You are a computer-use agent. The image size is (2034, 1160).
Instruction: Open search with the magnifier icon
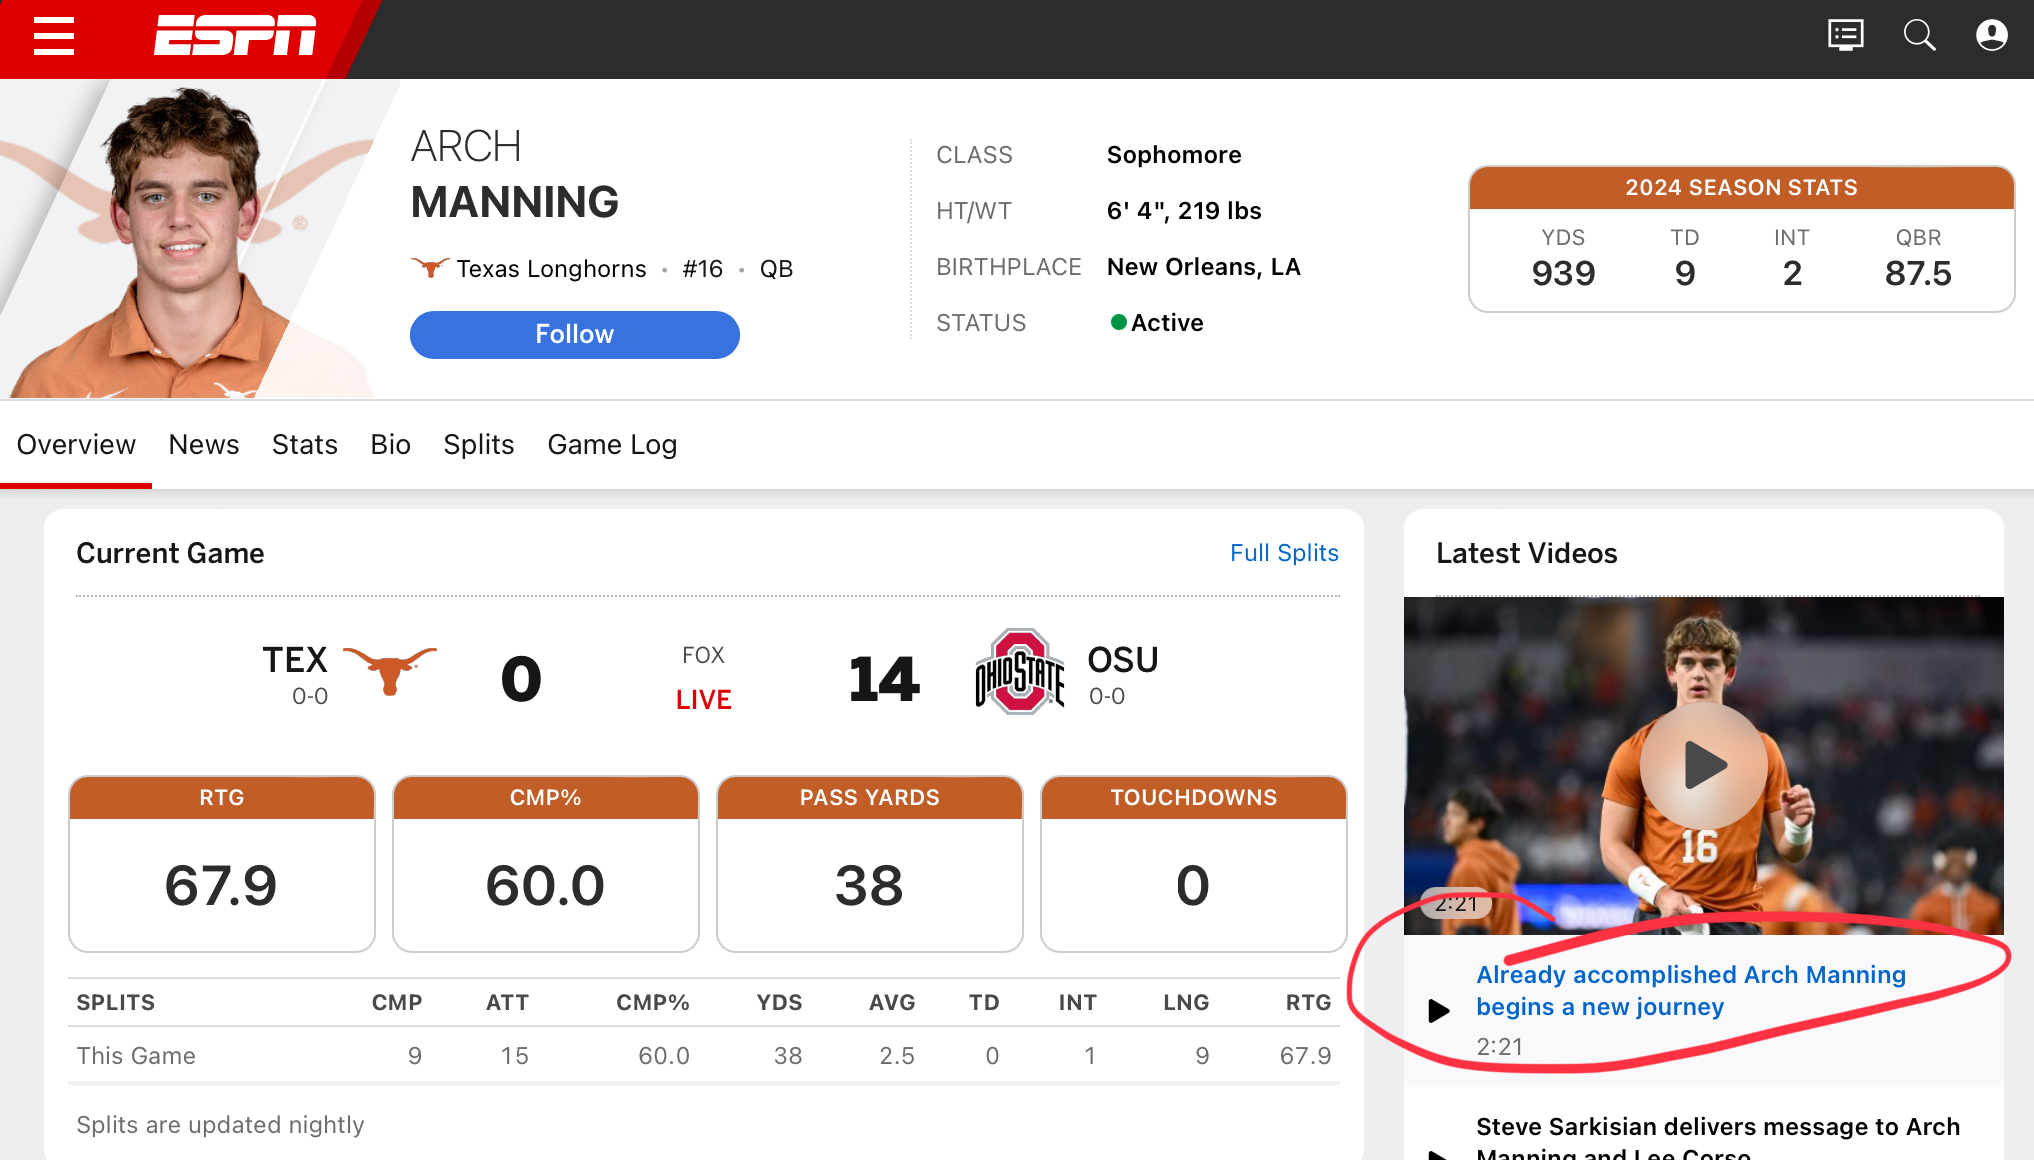(x=1919, y=36)
